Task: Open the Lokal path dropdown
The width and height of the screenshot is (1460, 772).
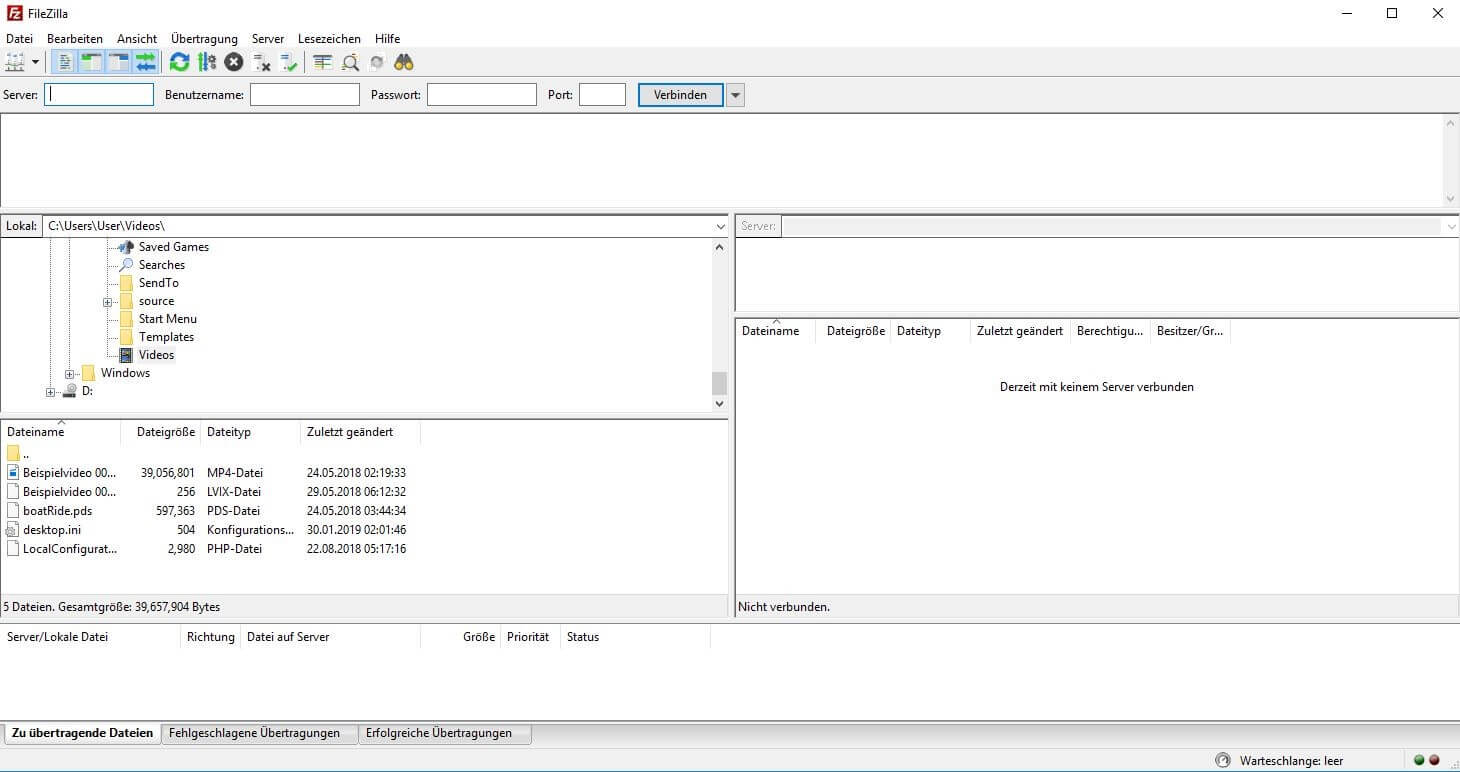Action: pos(720,225)
